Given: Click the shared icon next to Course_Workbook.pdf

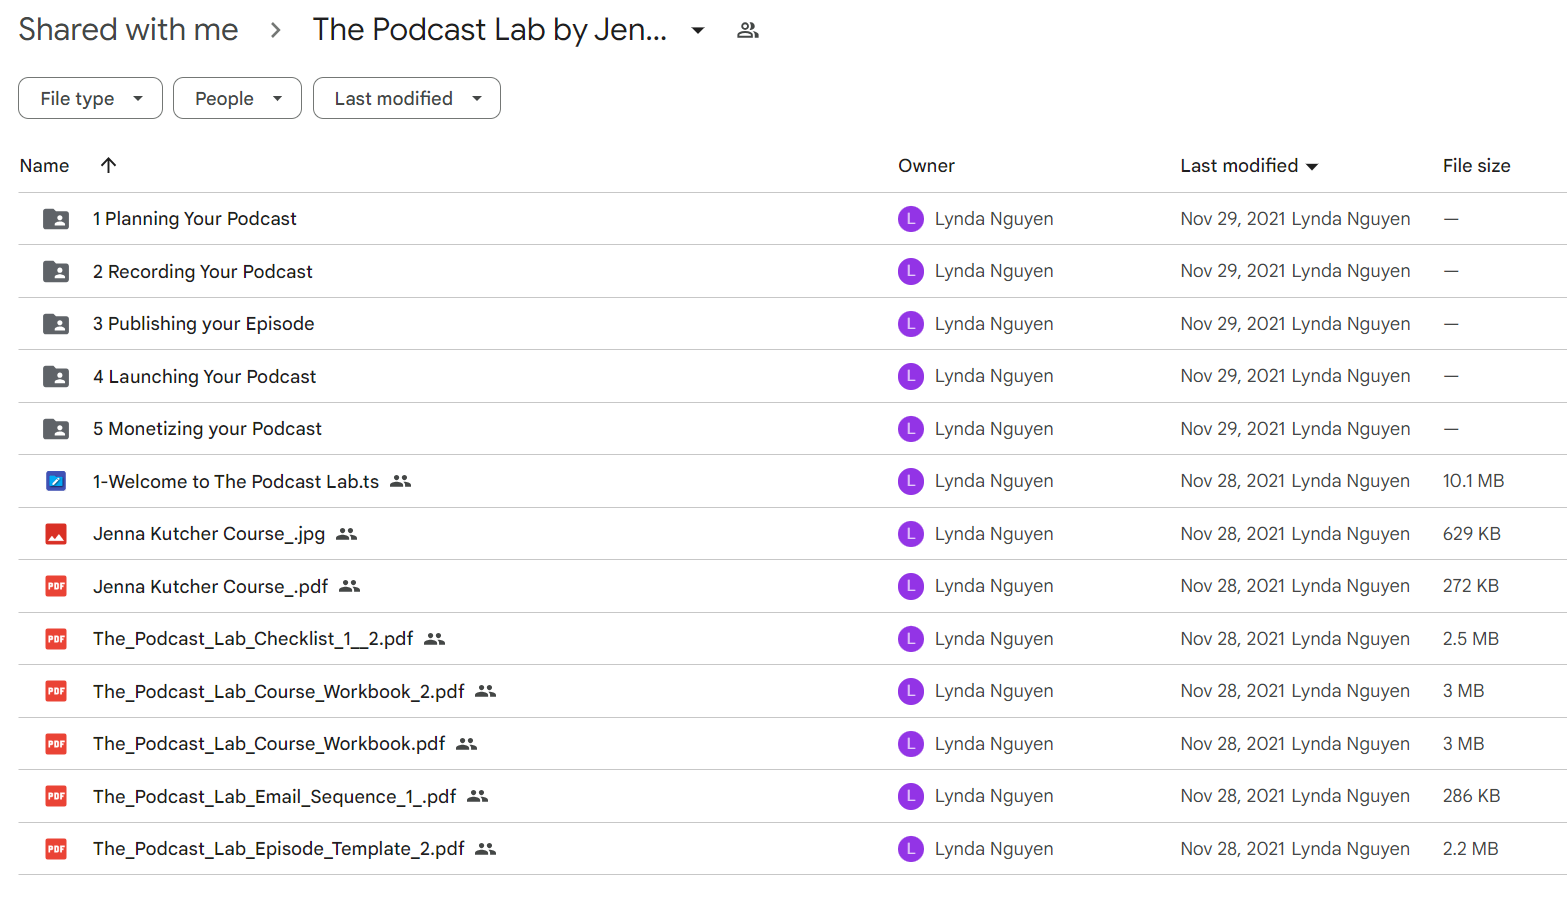Looking at the screenshot, I should point(467,744).
